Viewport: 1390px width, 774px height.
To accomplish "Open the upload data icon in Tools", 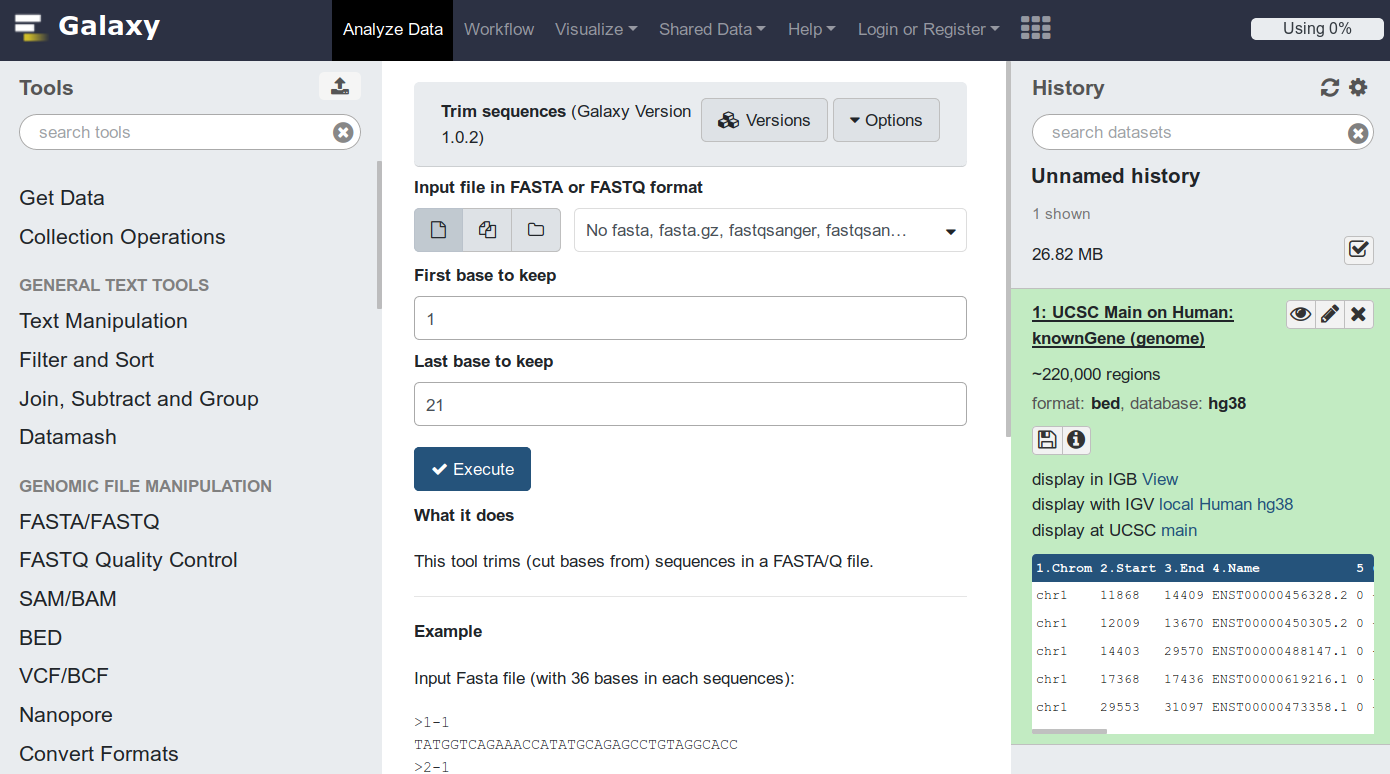I will click(x=340, y=86).
